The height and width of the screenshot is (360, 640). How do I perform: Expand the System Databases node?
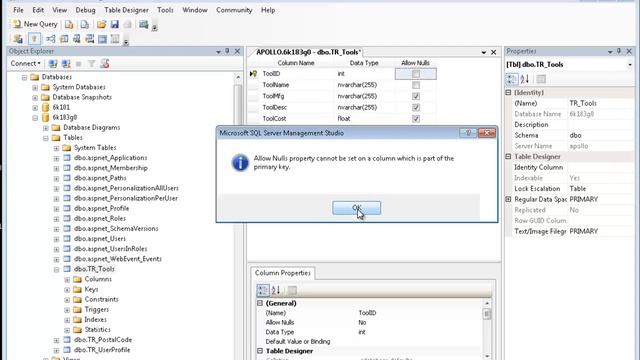35,87
